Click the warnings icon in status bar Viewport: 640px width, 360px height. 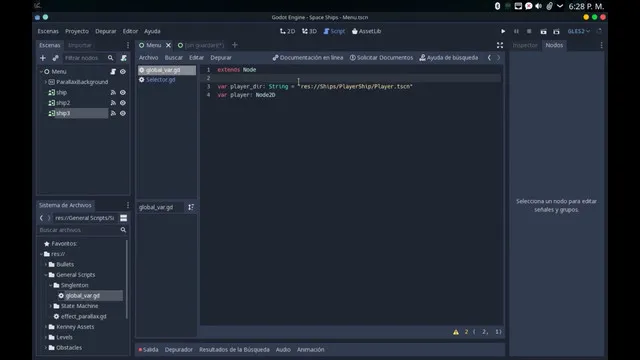point(456,332)
